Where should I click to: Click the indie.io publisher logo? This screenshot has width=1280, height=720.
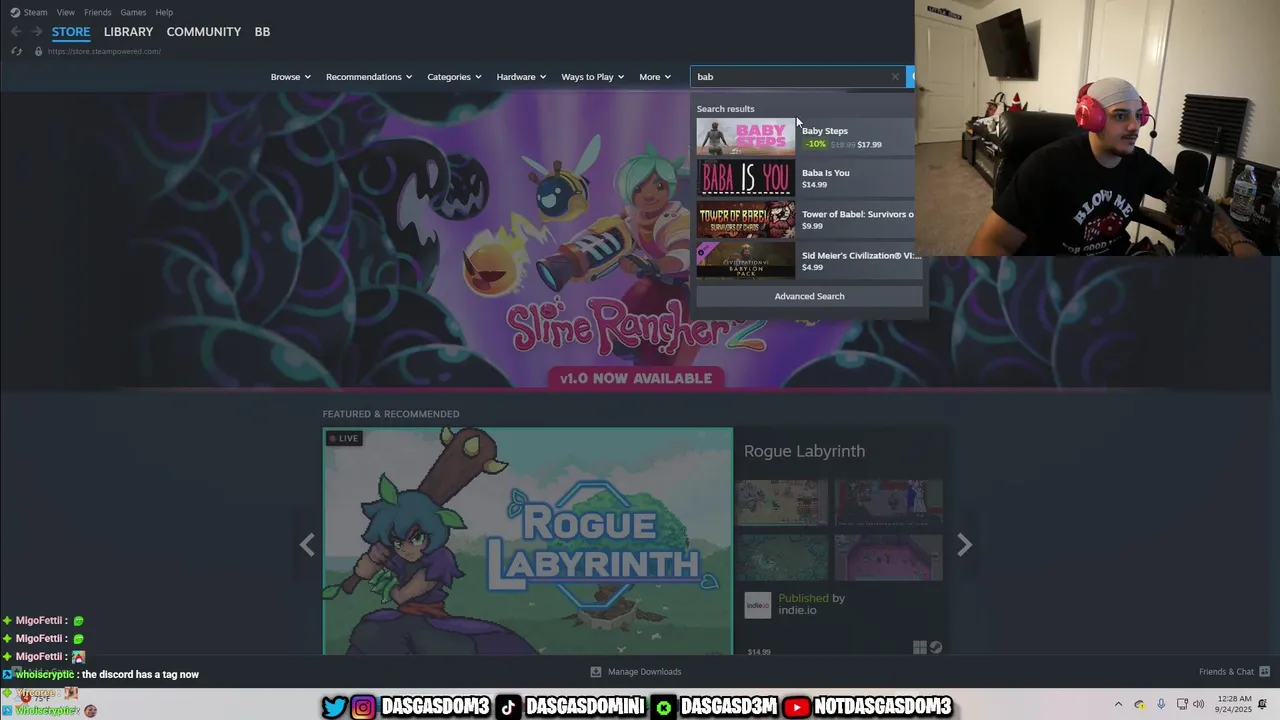pos(758,605)
